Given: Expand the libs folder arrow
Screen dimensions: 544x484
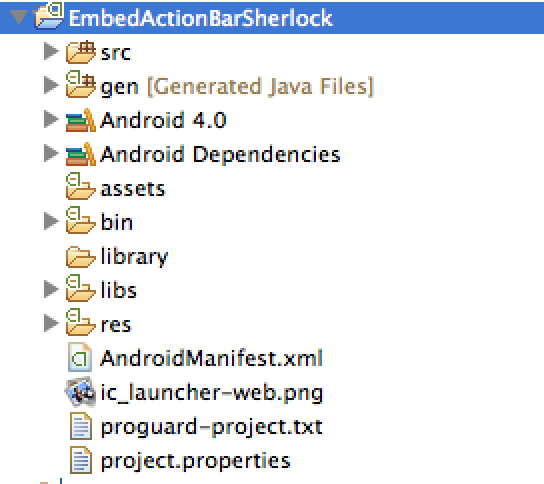Looking at the screenshot, I should pyautogui.click(x=51, y=289).
